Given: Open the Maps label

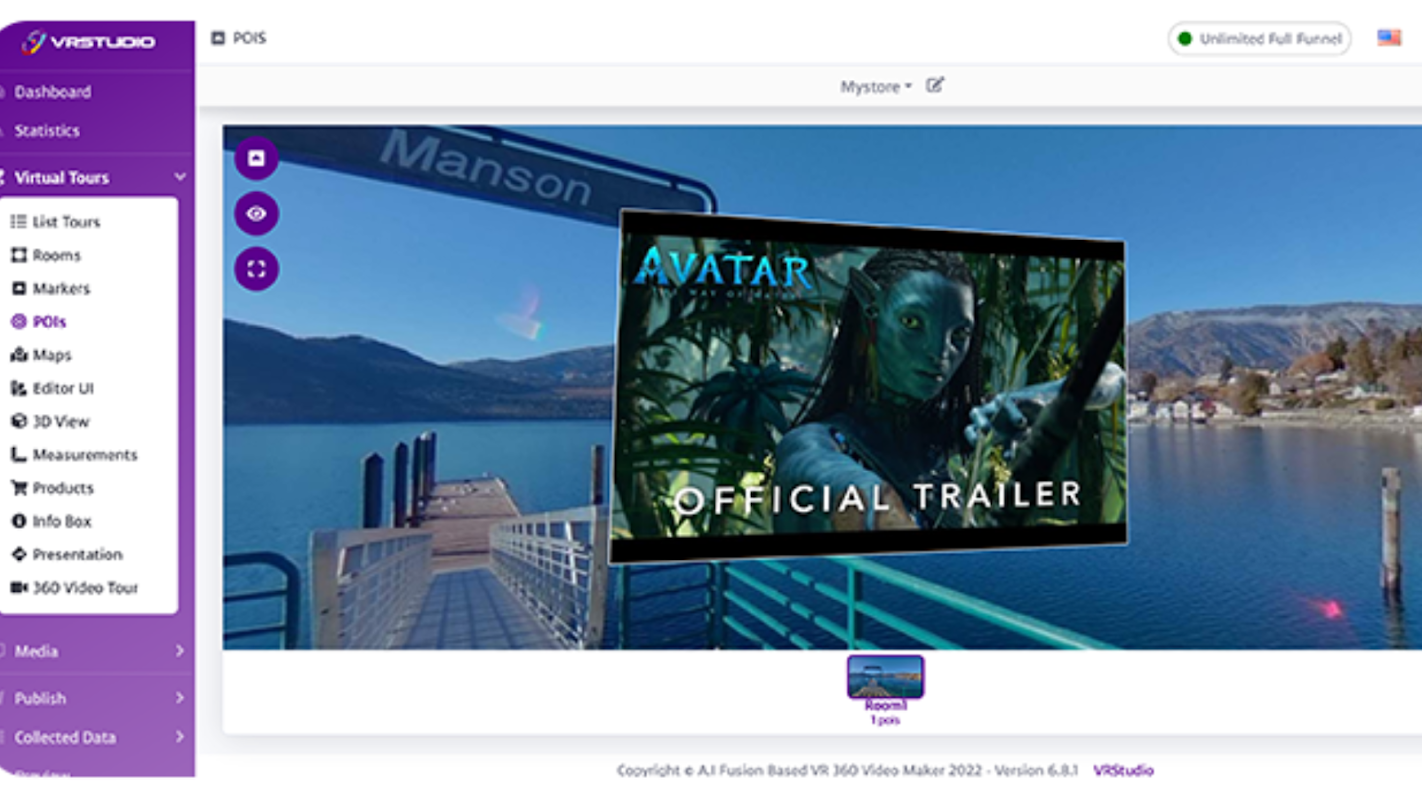Looking at the screenshot, I should coord(52,355).
